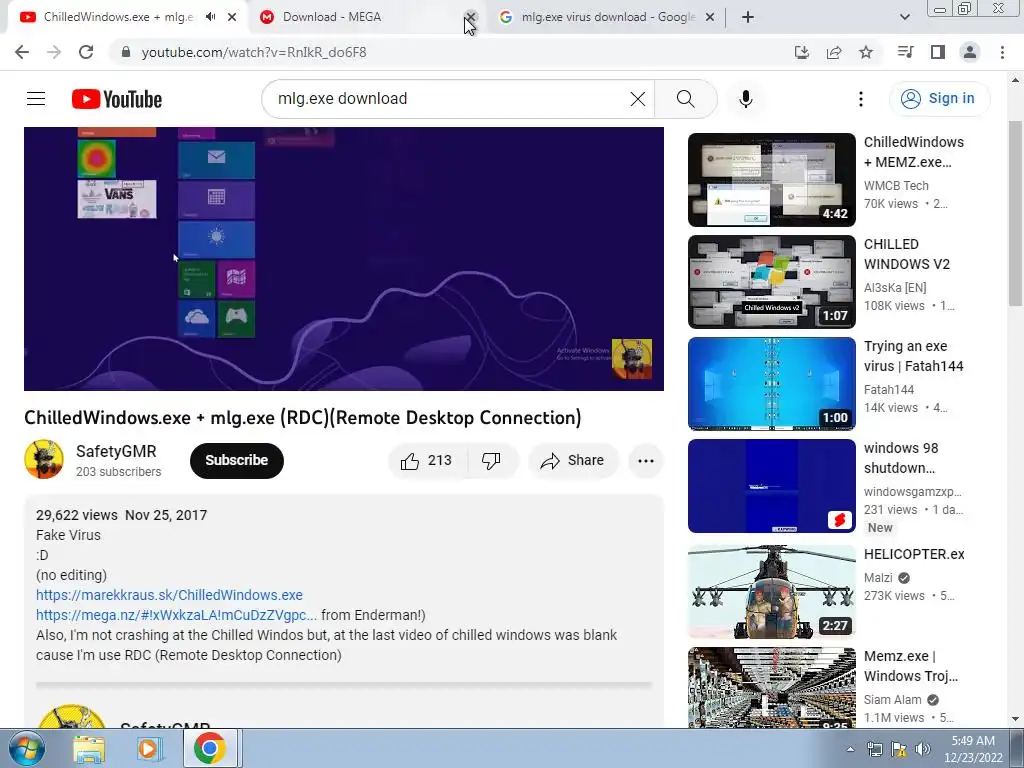Open Action Center flag tray icon

899,749
